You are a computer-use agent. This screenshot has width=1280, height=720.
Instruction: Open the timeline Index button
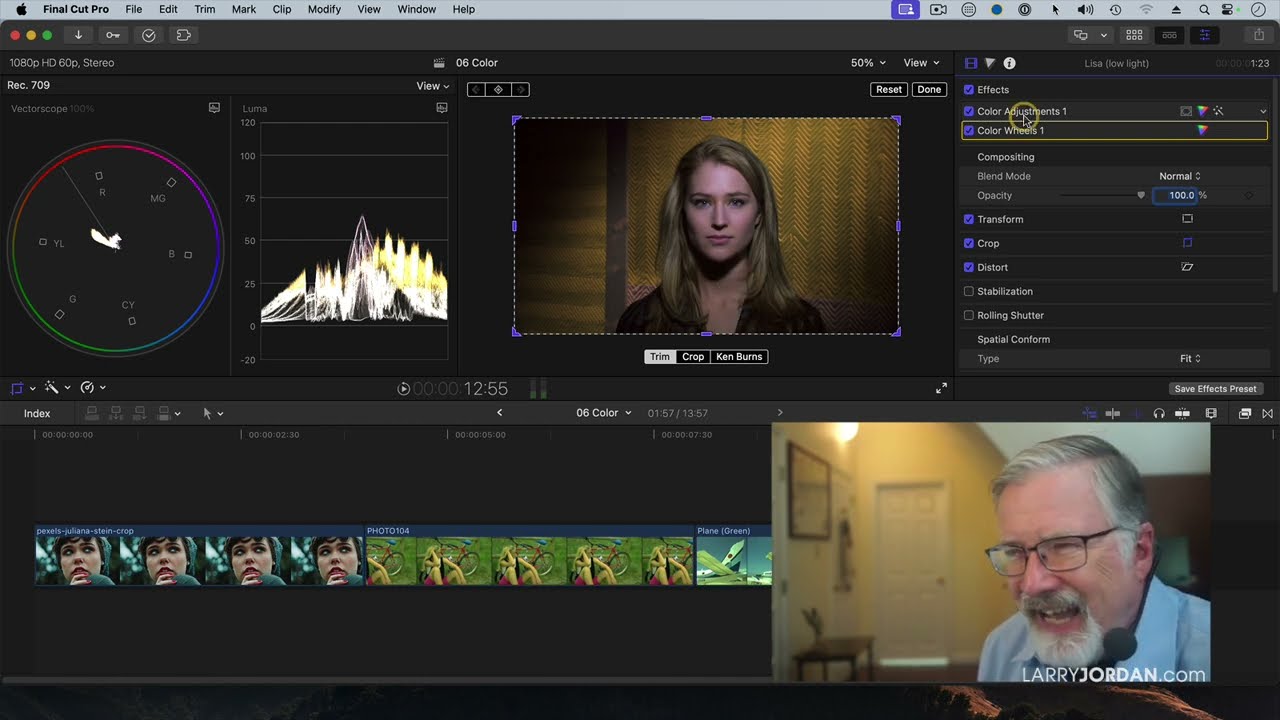[37, 414]
